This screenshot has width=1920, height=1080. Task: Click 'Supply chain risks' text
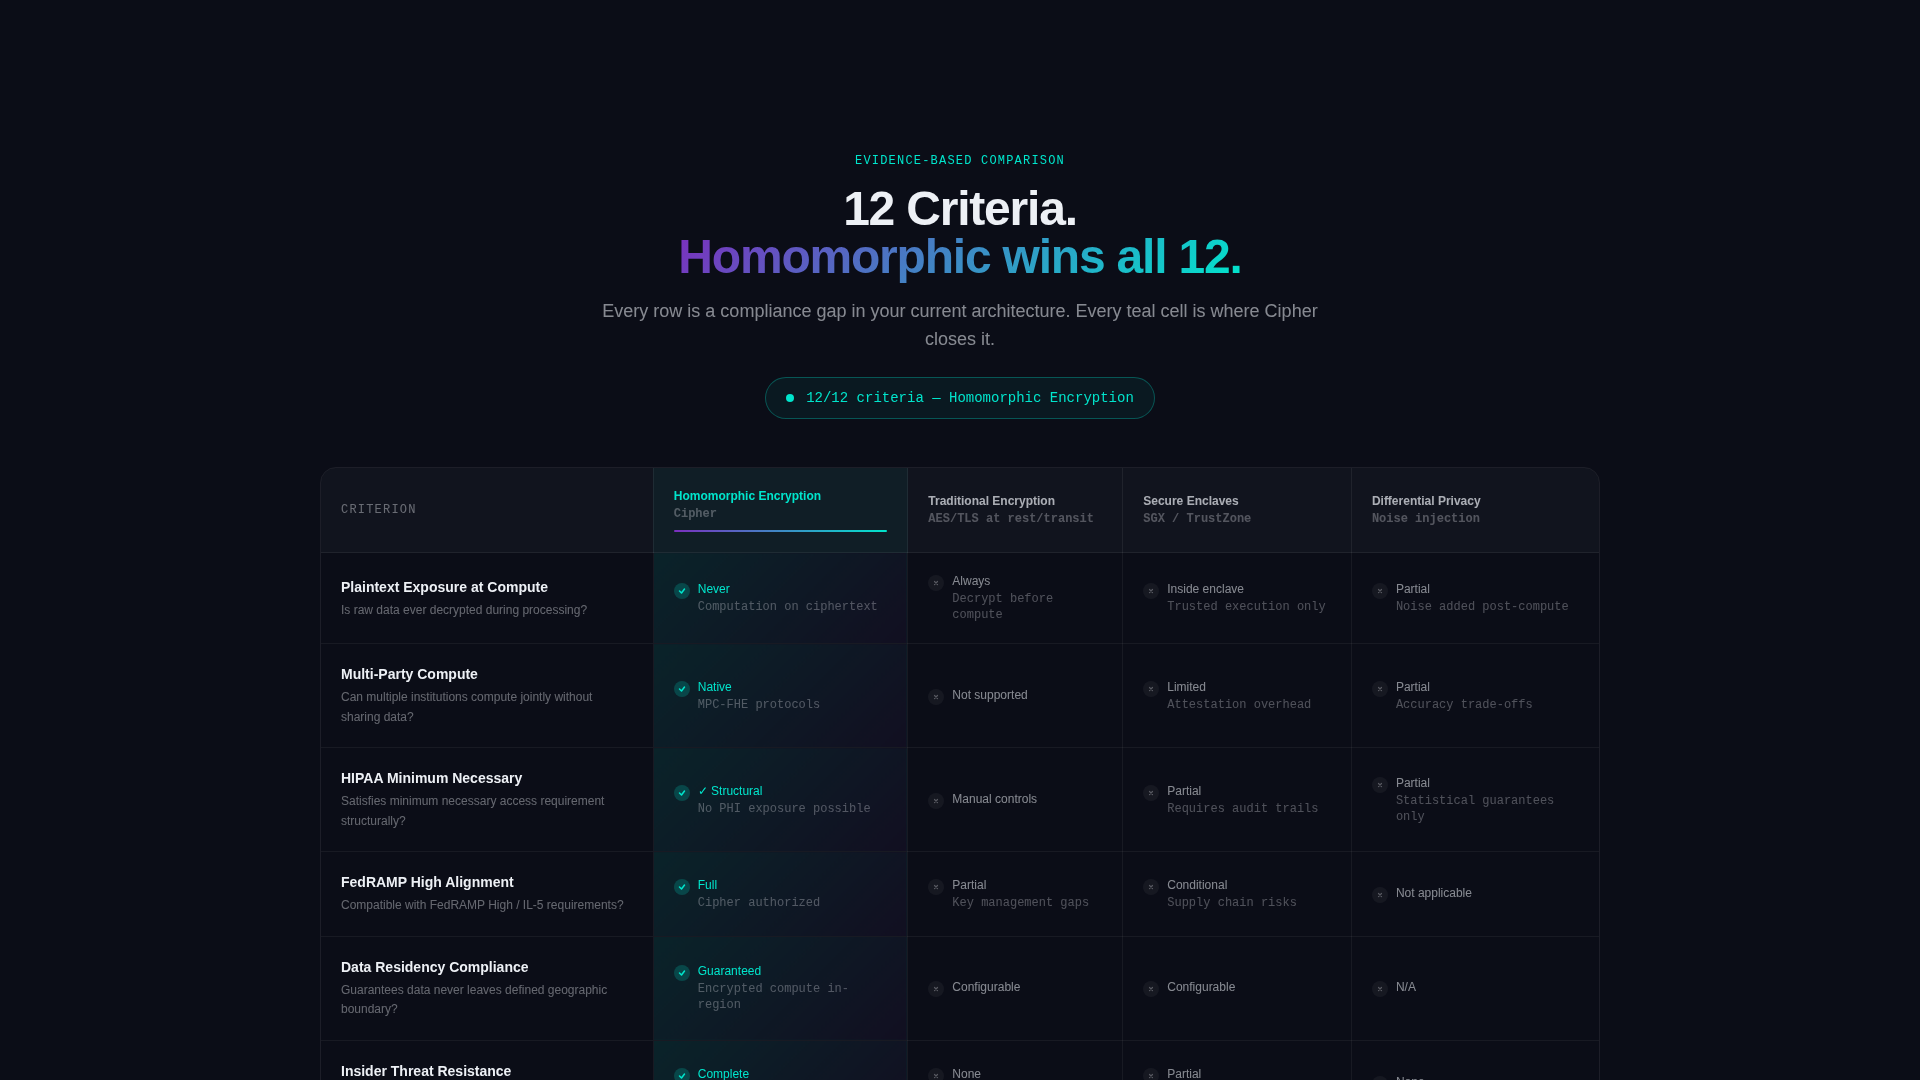click(x=1232, y=903)
